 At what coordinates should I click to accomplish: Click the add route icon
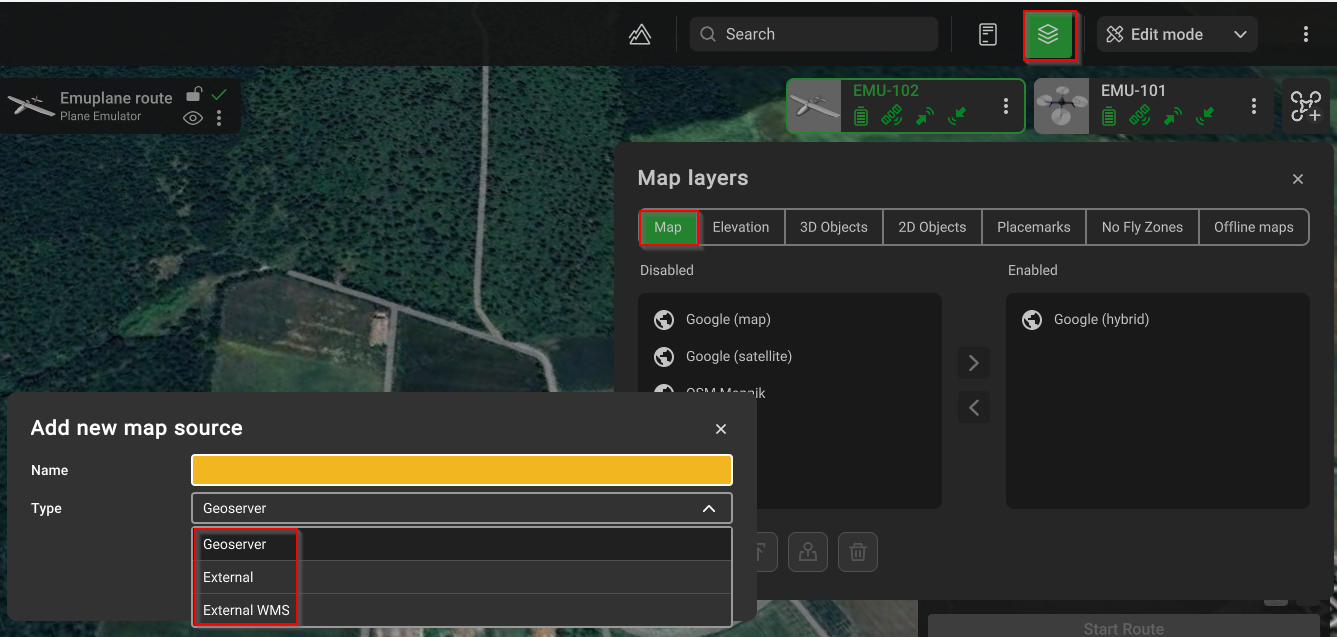tap(1305, 106)
